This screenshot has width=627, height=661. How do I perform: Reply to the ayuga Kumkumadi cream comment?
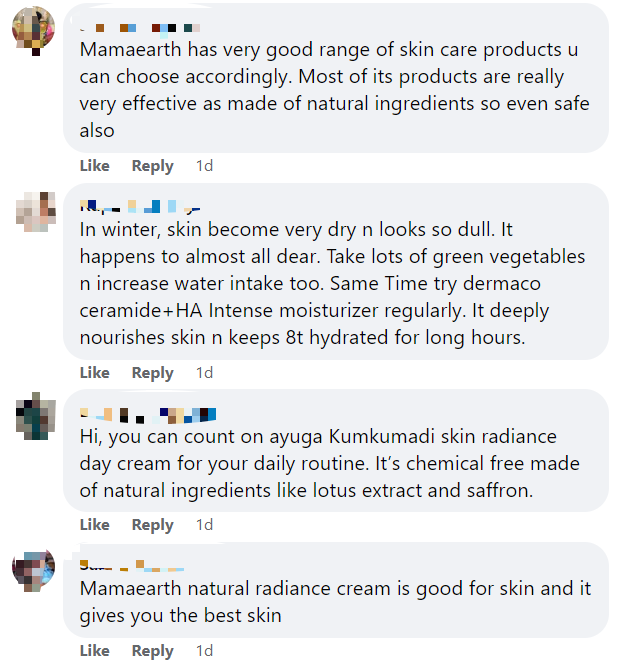[153, 525]
